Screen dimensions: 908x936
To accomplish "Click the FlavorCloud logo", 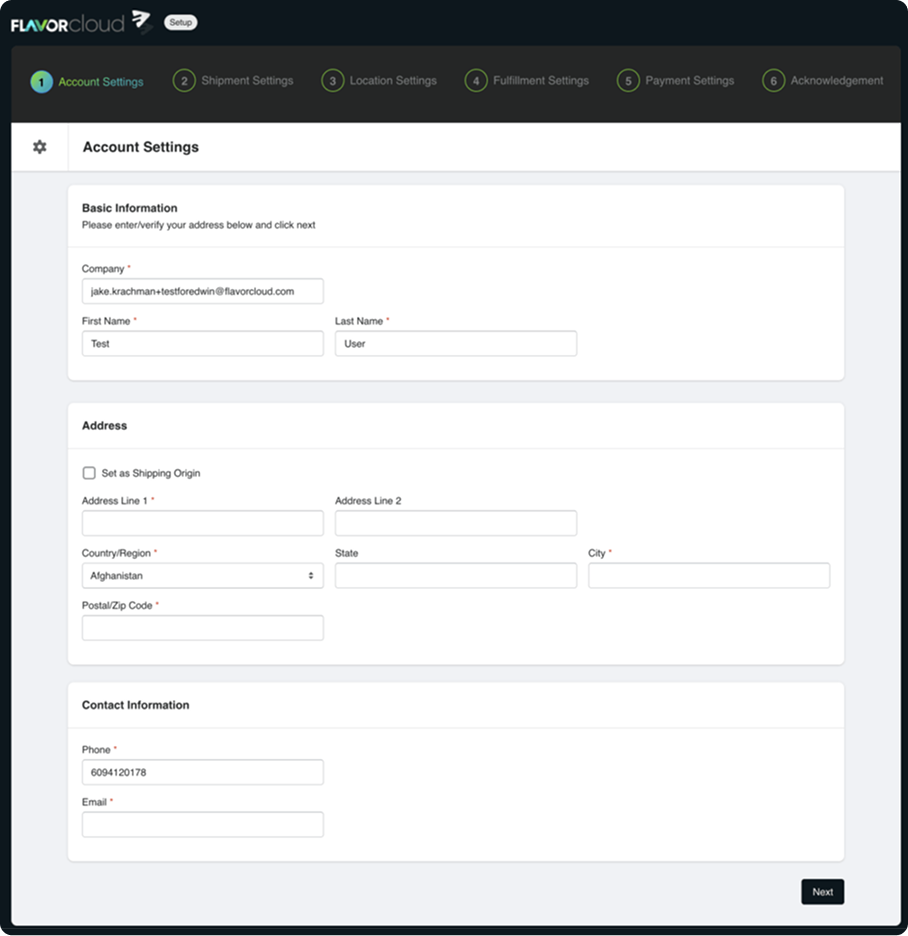I will [x=81, y=23].
